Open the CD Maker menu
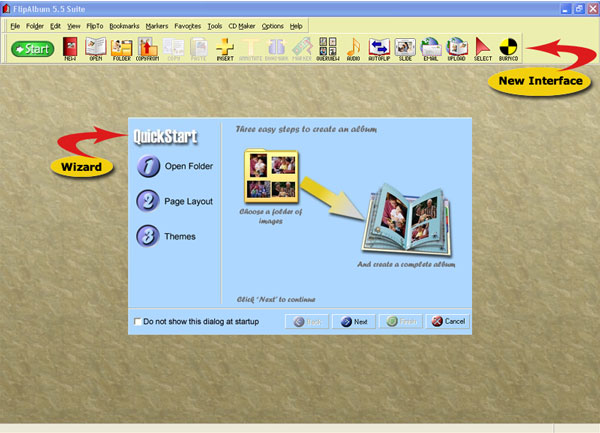 coord(241,26)
